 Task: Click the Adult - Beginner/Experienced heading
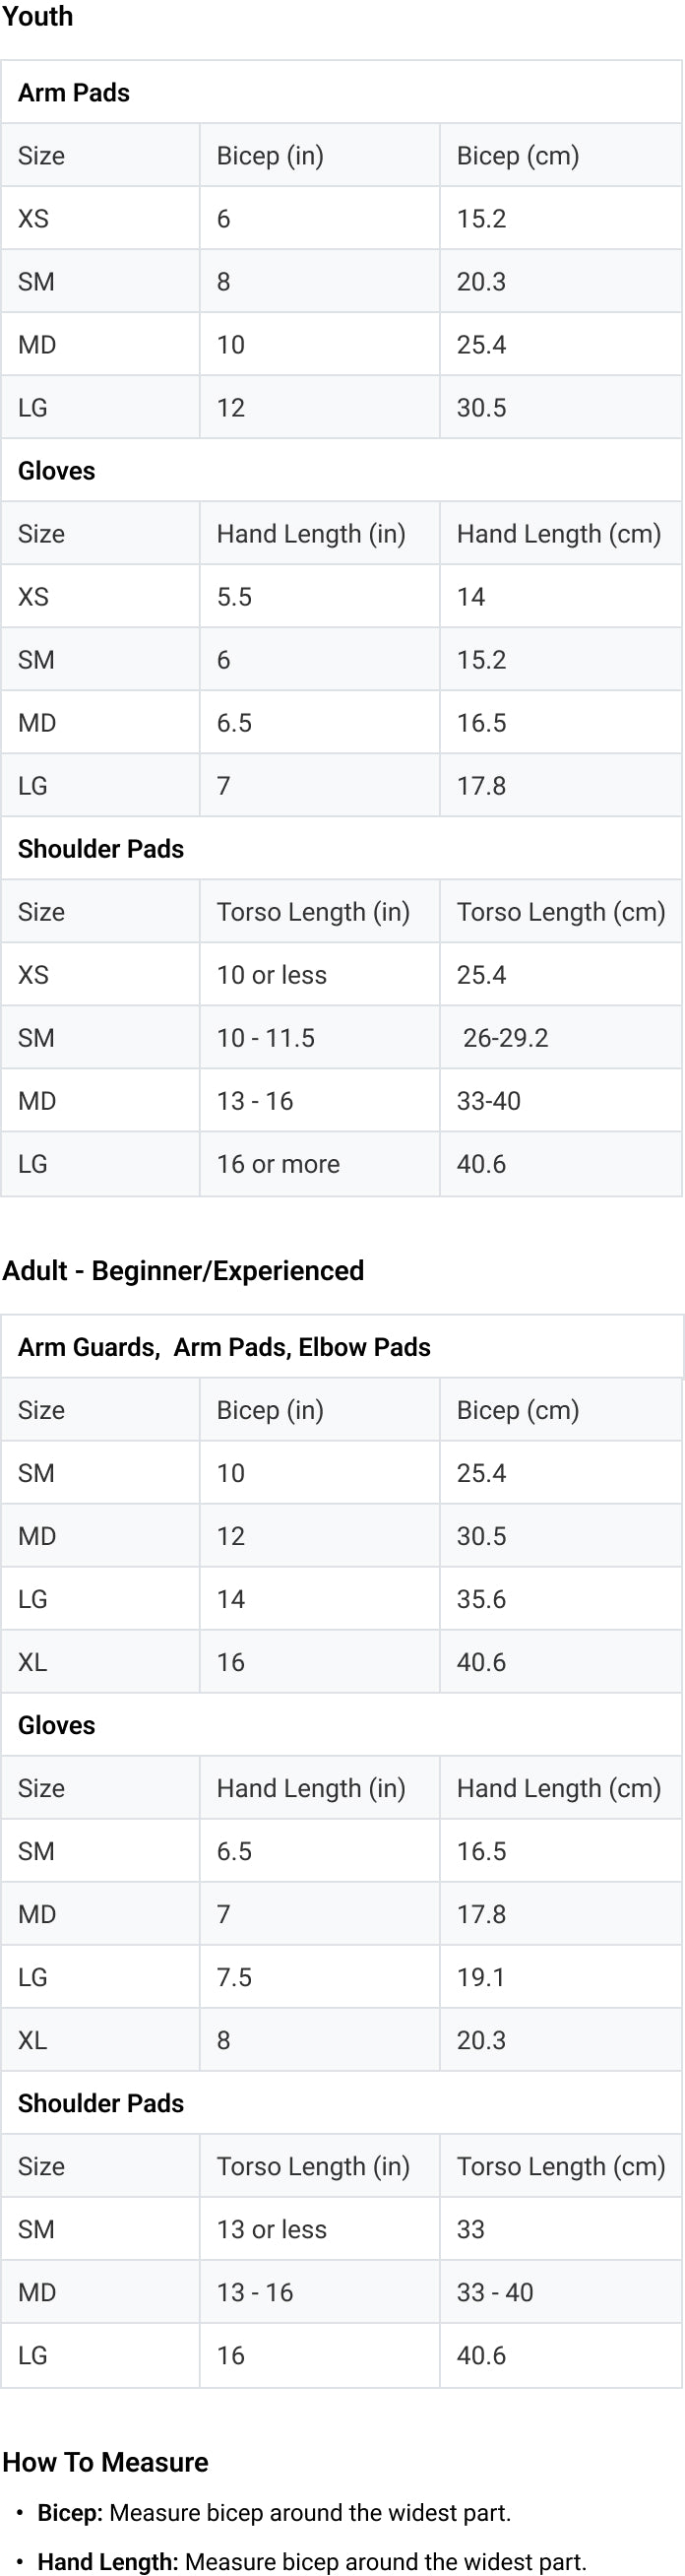point(183,1271)
